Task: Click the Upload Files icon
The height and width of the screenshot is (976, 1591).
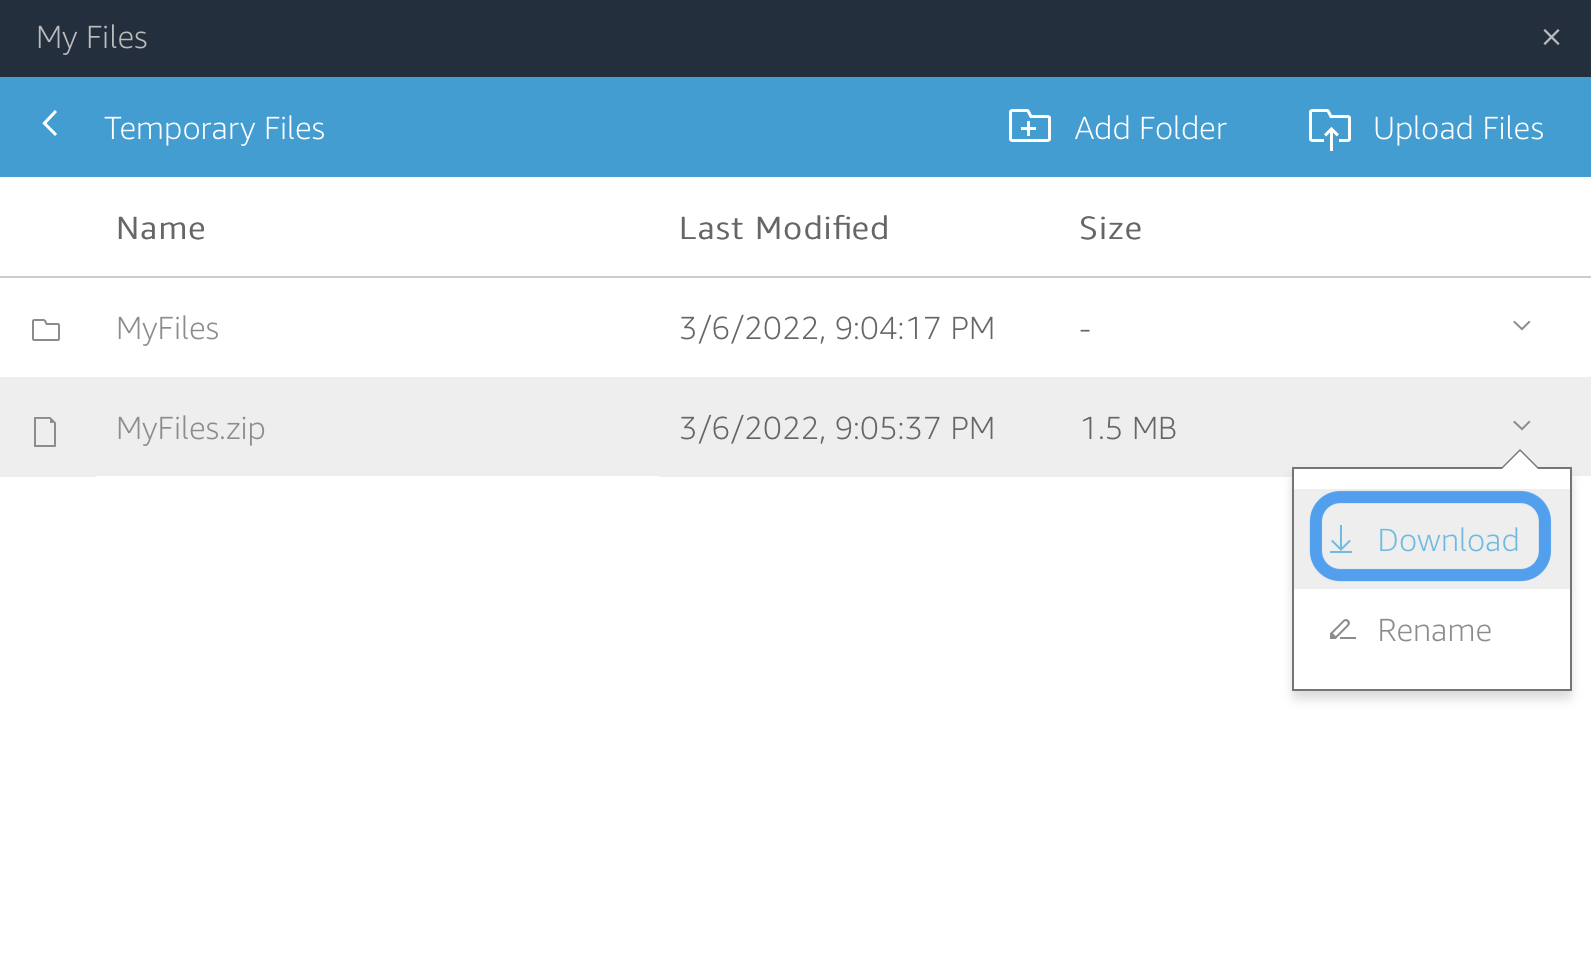Action: pos(1329,128)
